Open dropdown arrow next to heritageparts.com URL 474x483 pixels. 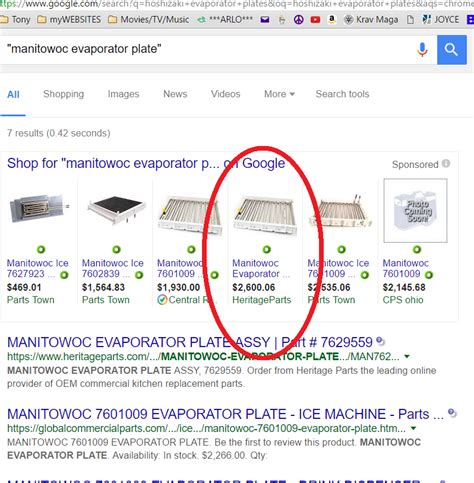pyautogui.click(x=407, y=356)
